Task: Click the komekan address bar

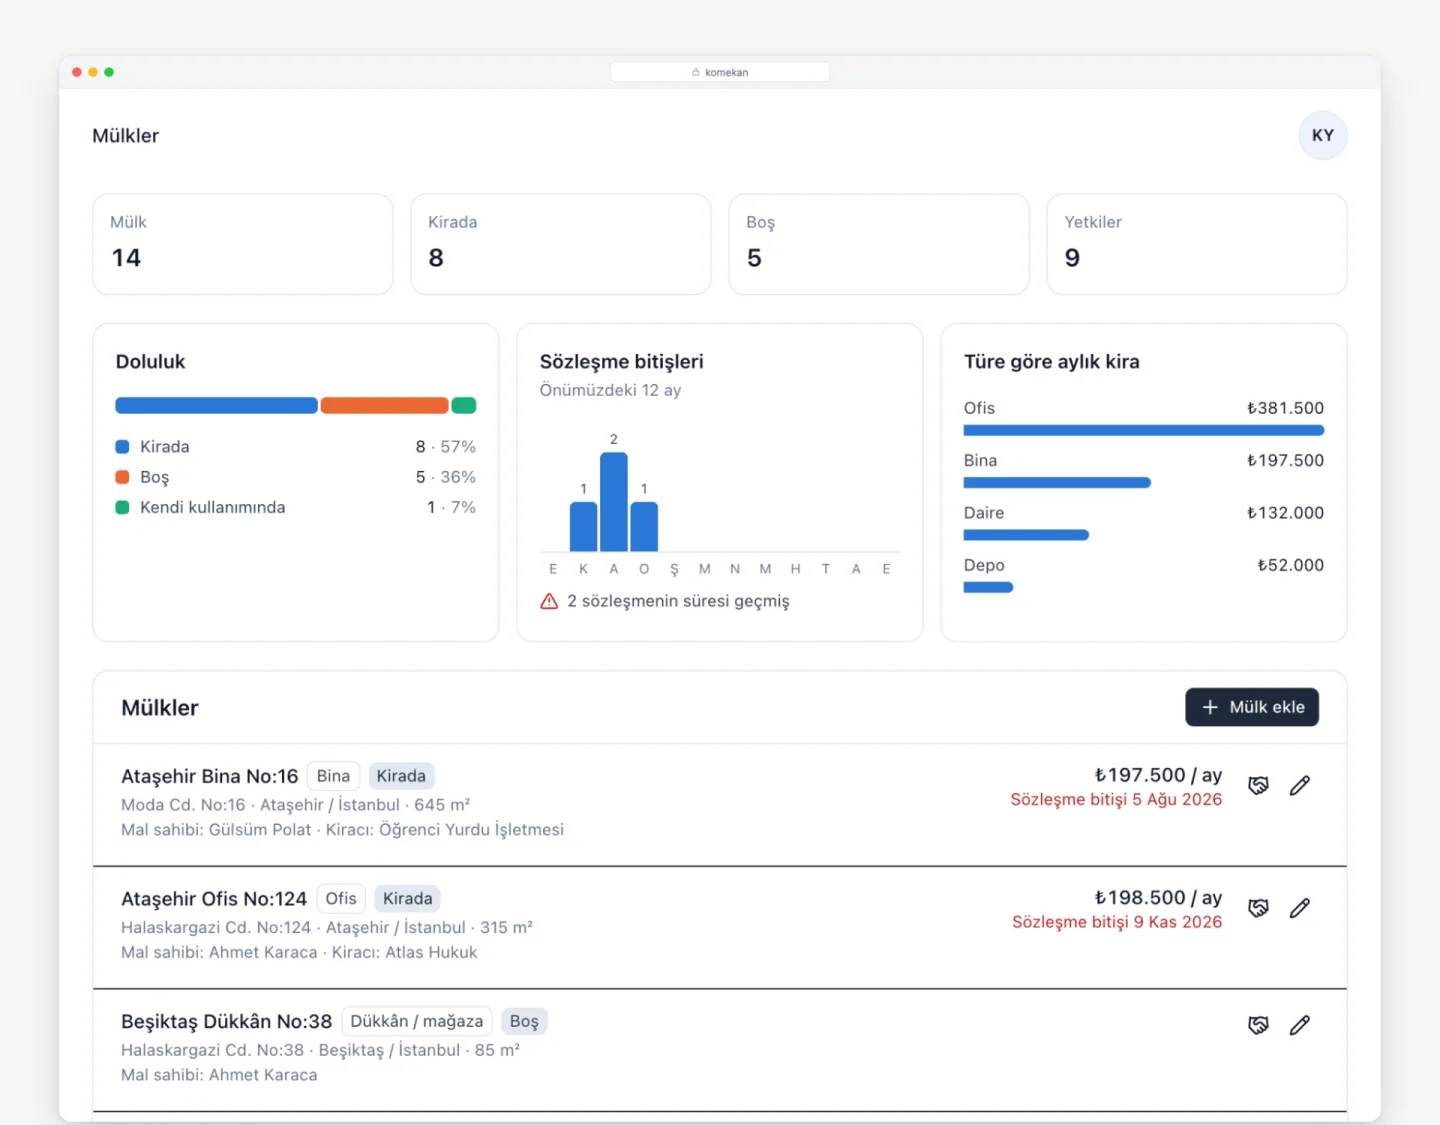Action: point(720,72)
